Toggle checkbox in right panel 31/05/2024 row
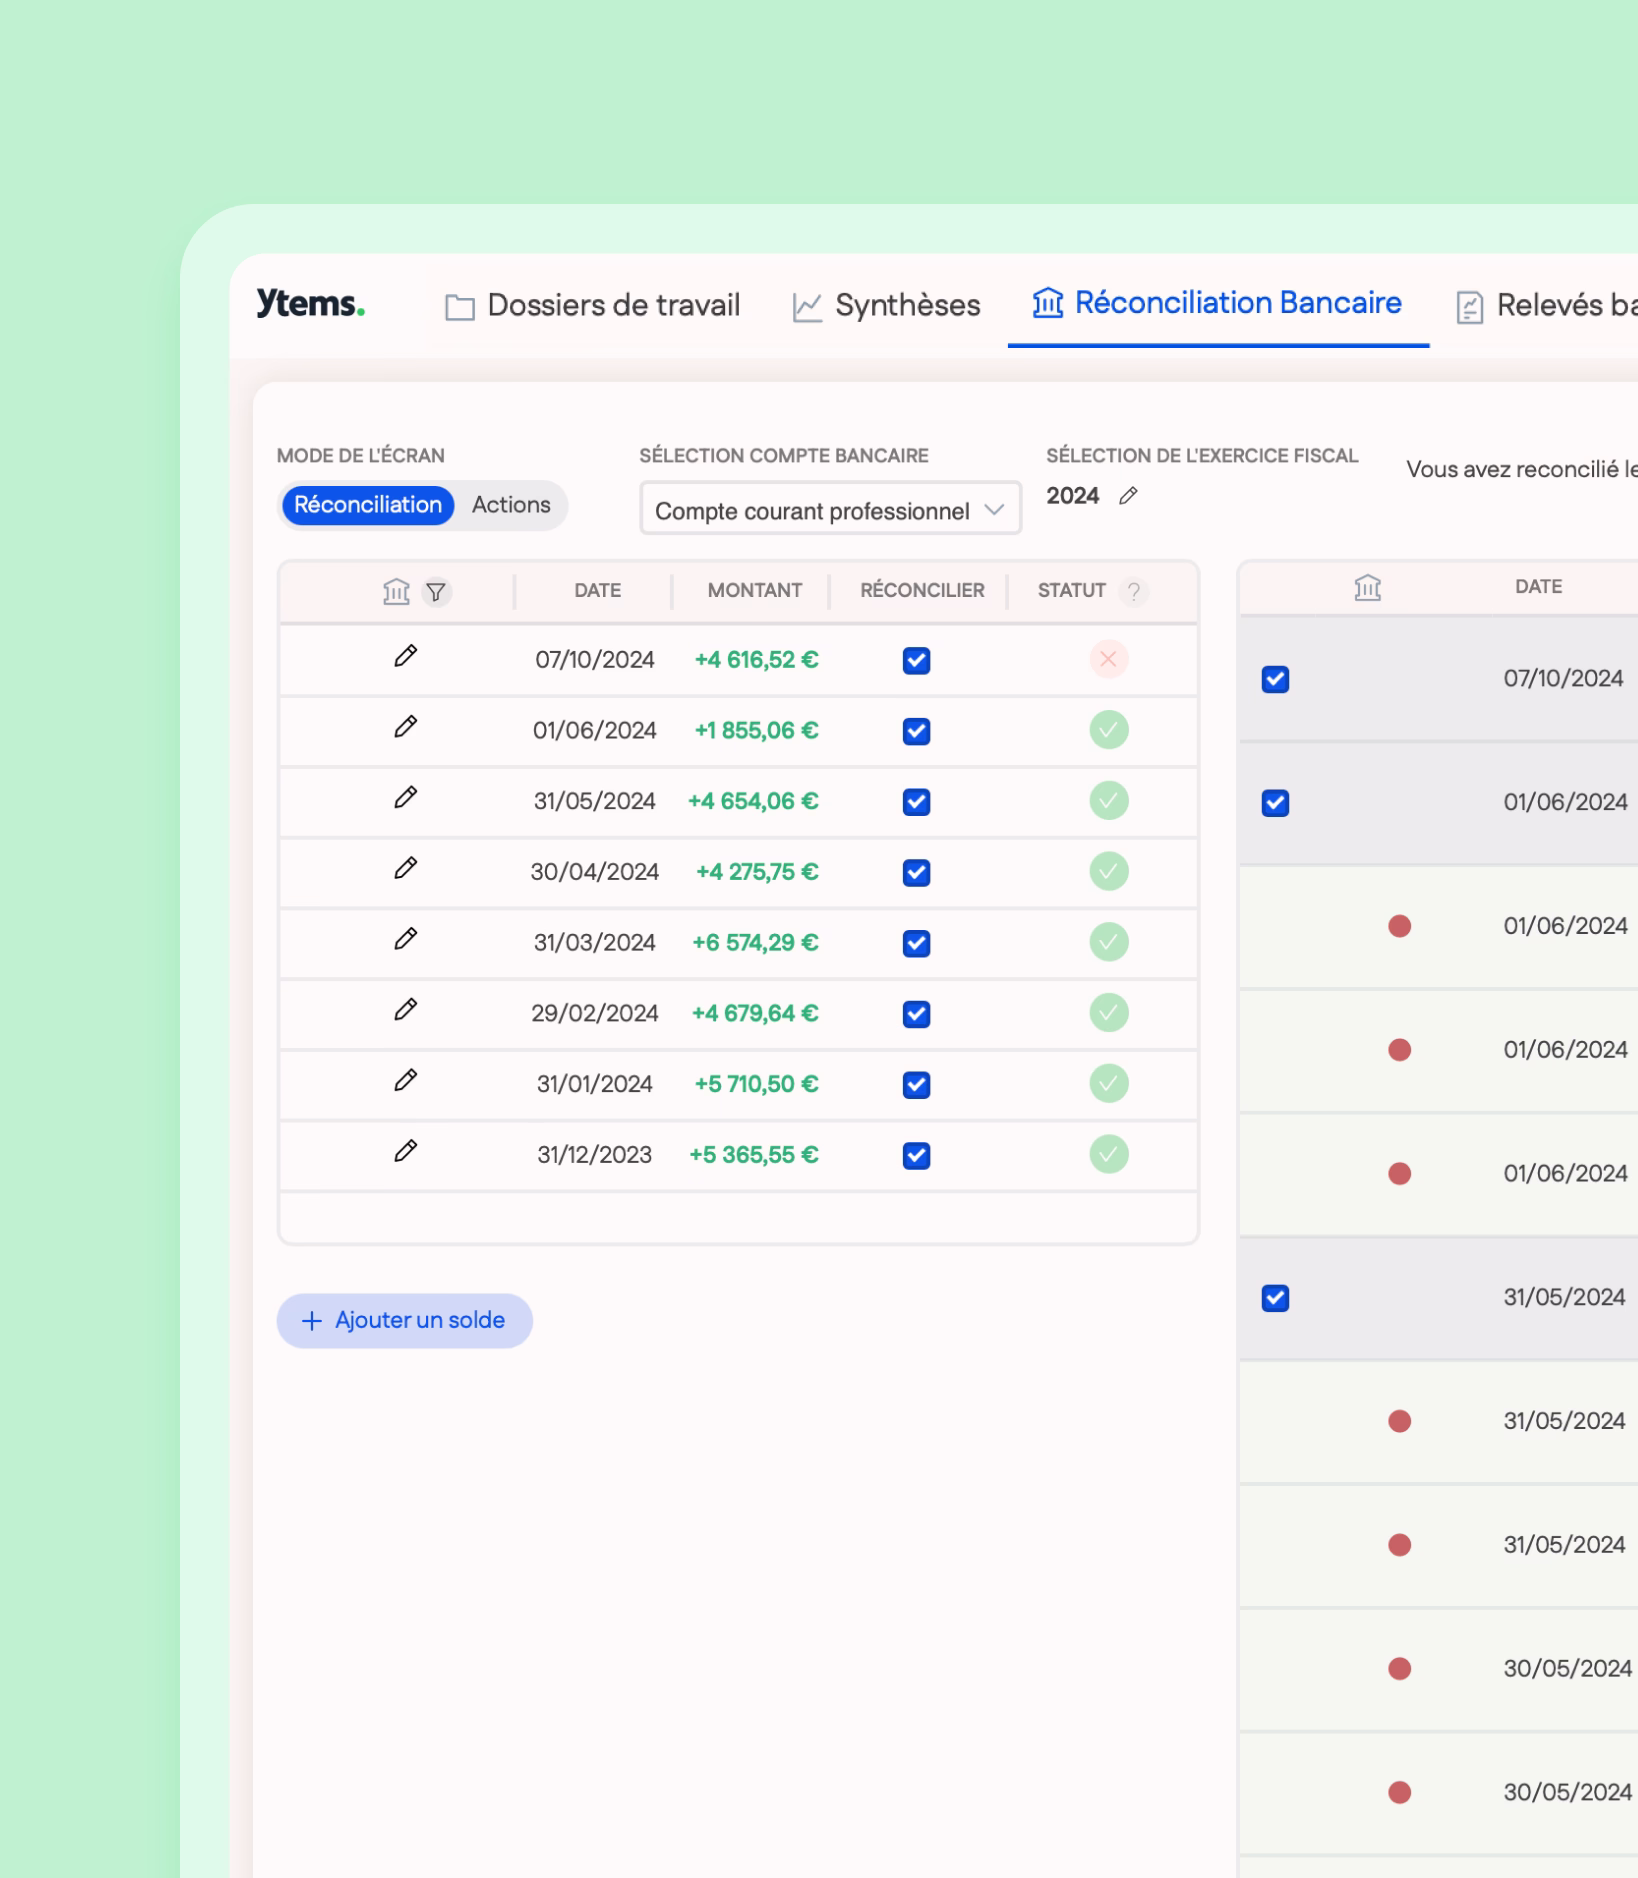This screenshot has width=1638, height=1878. point(1275,1298)
